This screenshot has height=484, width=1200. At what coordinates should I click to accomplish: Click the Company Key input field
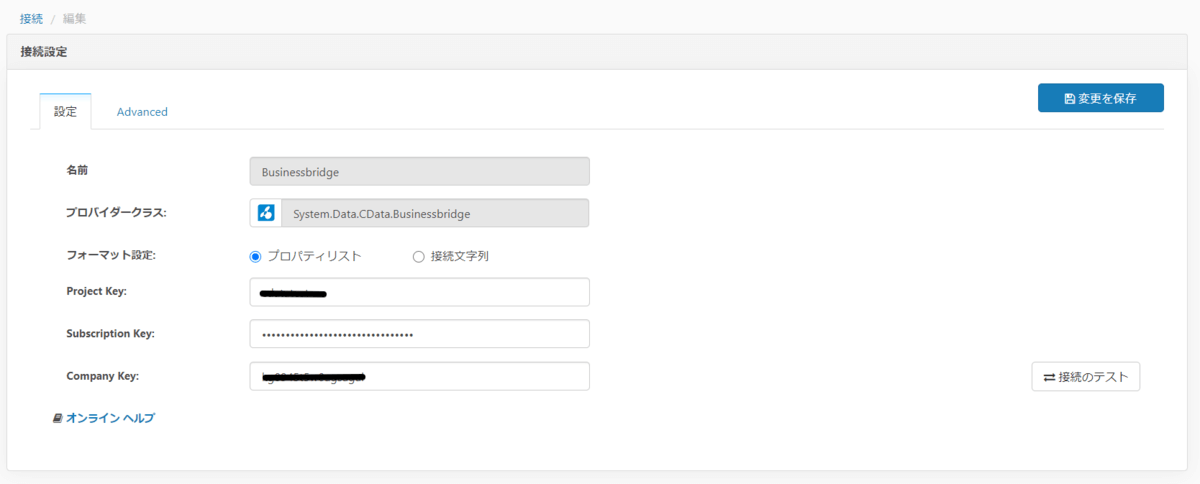pyautogui.click(x=419, y=376)
